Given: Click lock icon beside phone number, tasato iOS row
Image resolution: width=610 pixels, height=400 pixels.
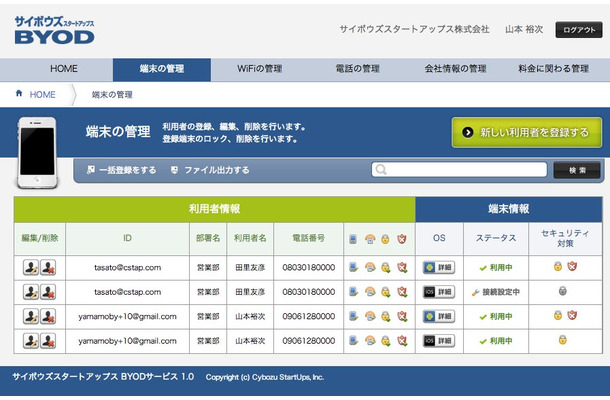Looking at the screenshot, I should 386,292.
